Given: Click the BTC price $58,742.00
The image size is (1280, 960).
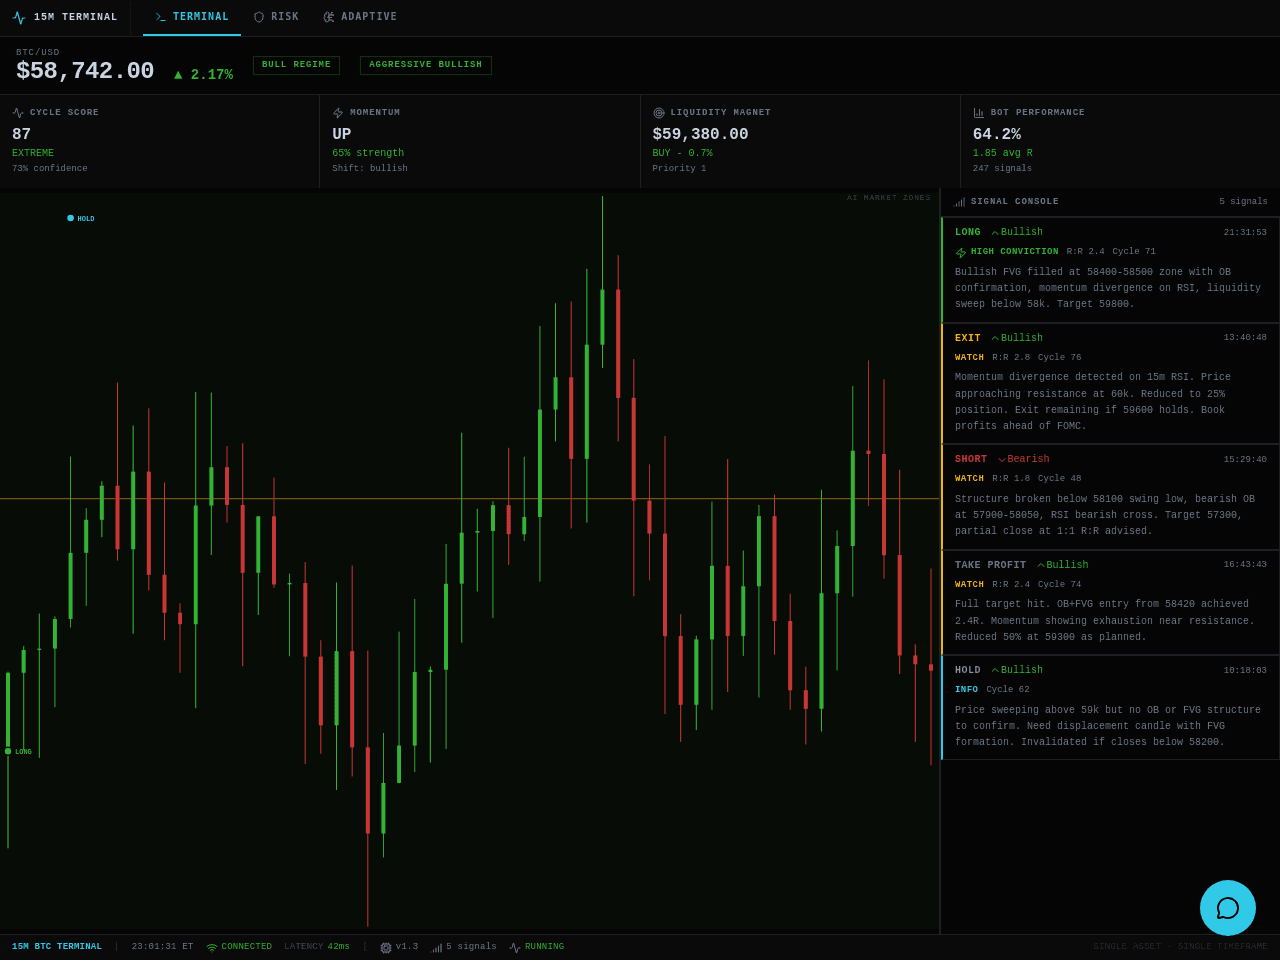Looking at the screenshot, I should (x=85, y=72).
